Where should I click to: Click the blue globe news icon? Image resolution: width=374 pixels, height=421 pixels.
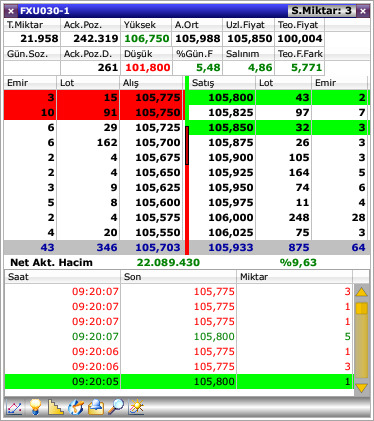pyautogui.click(x=76, y=407)
